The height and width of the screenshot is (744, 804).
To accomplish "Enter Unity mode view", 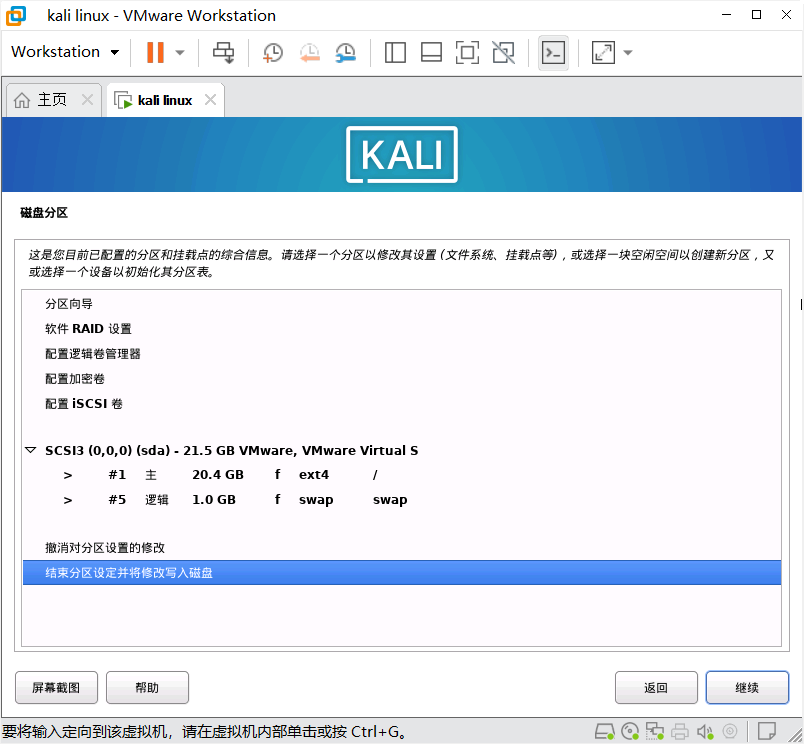I will [503, 52].
